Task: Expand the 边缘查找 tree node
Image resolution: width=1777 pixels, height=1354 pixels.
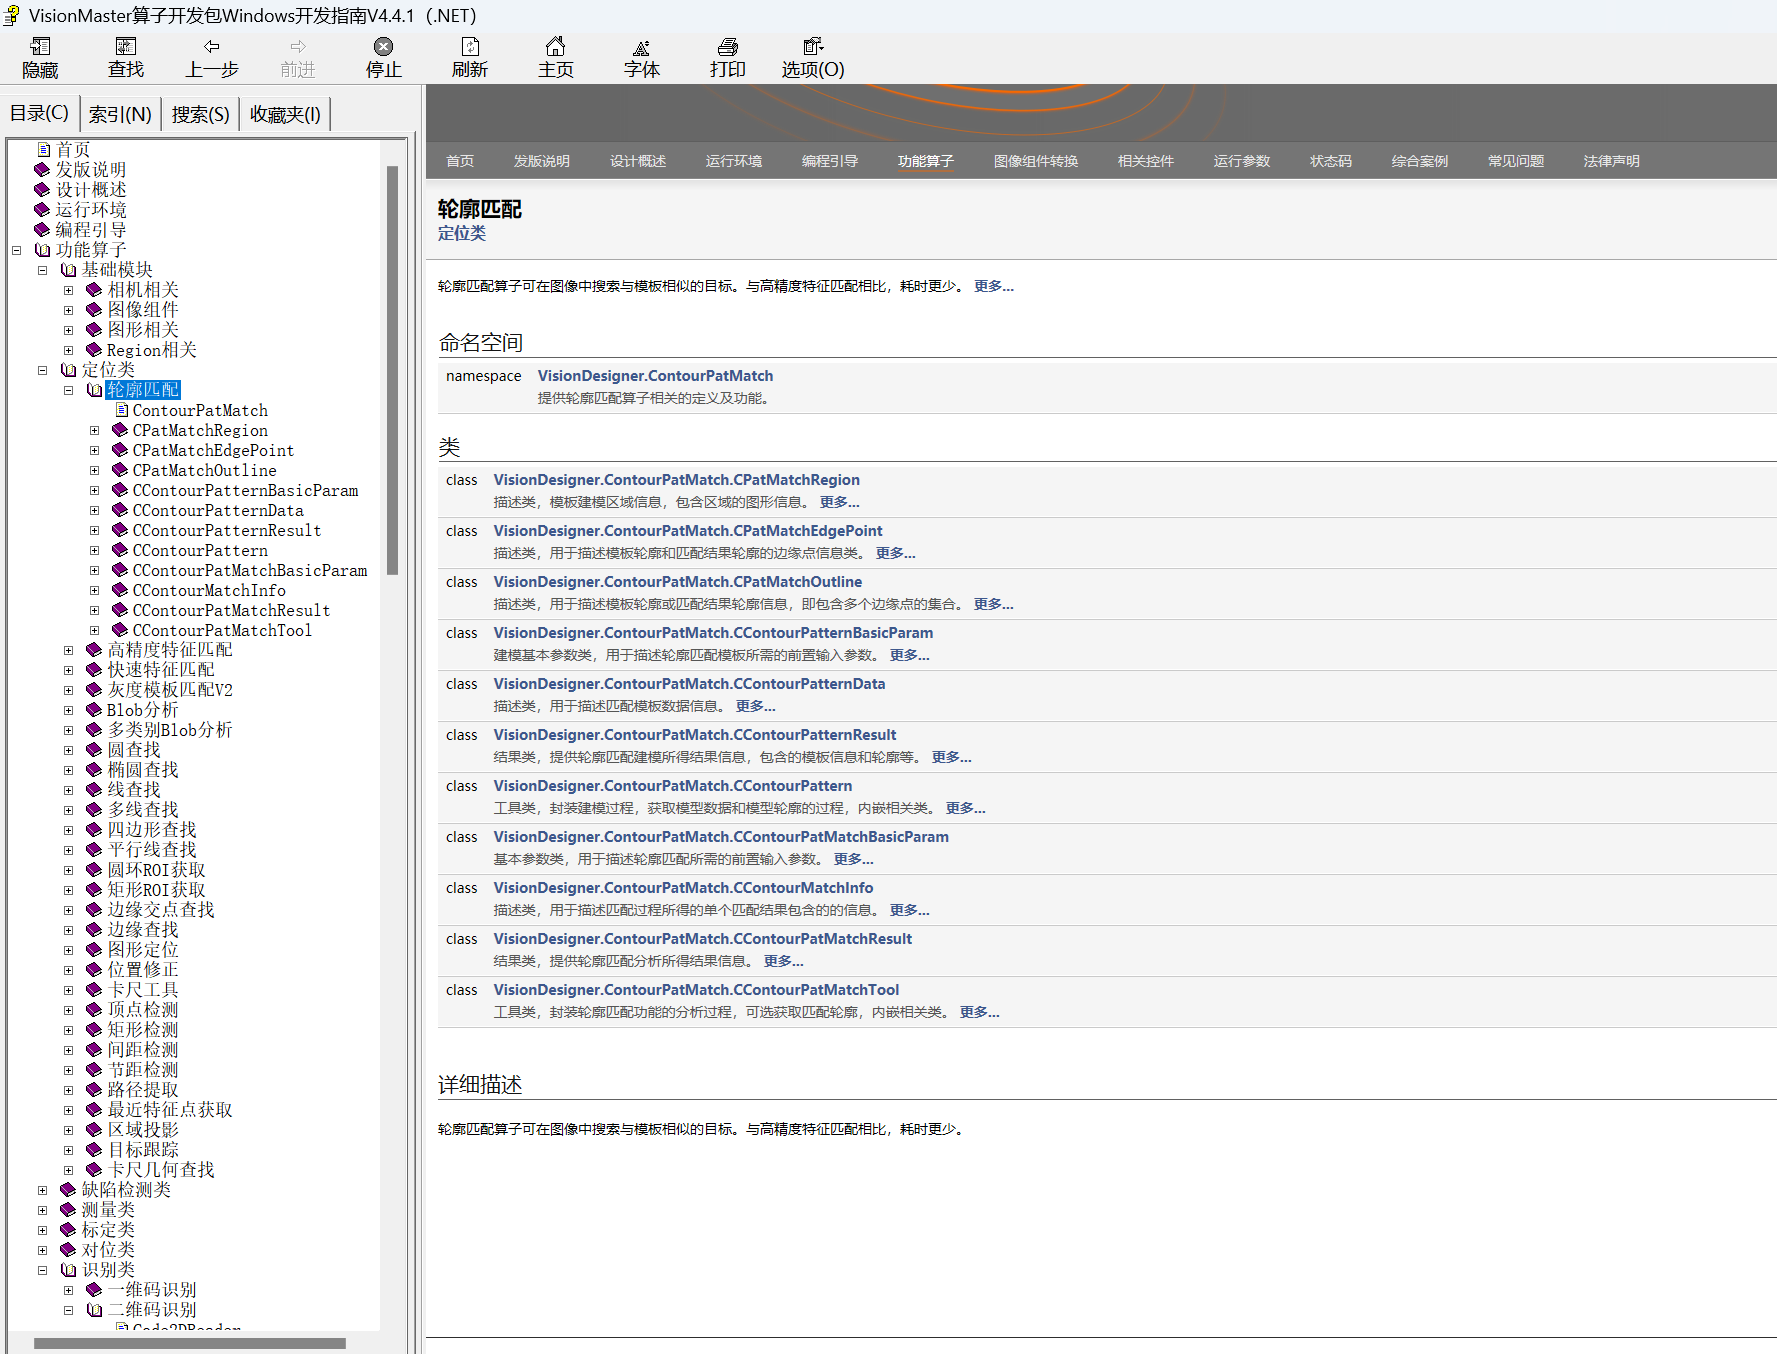Action: point(68,930)
